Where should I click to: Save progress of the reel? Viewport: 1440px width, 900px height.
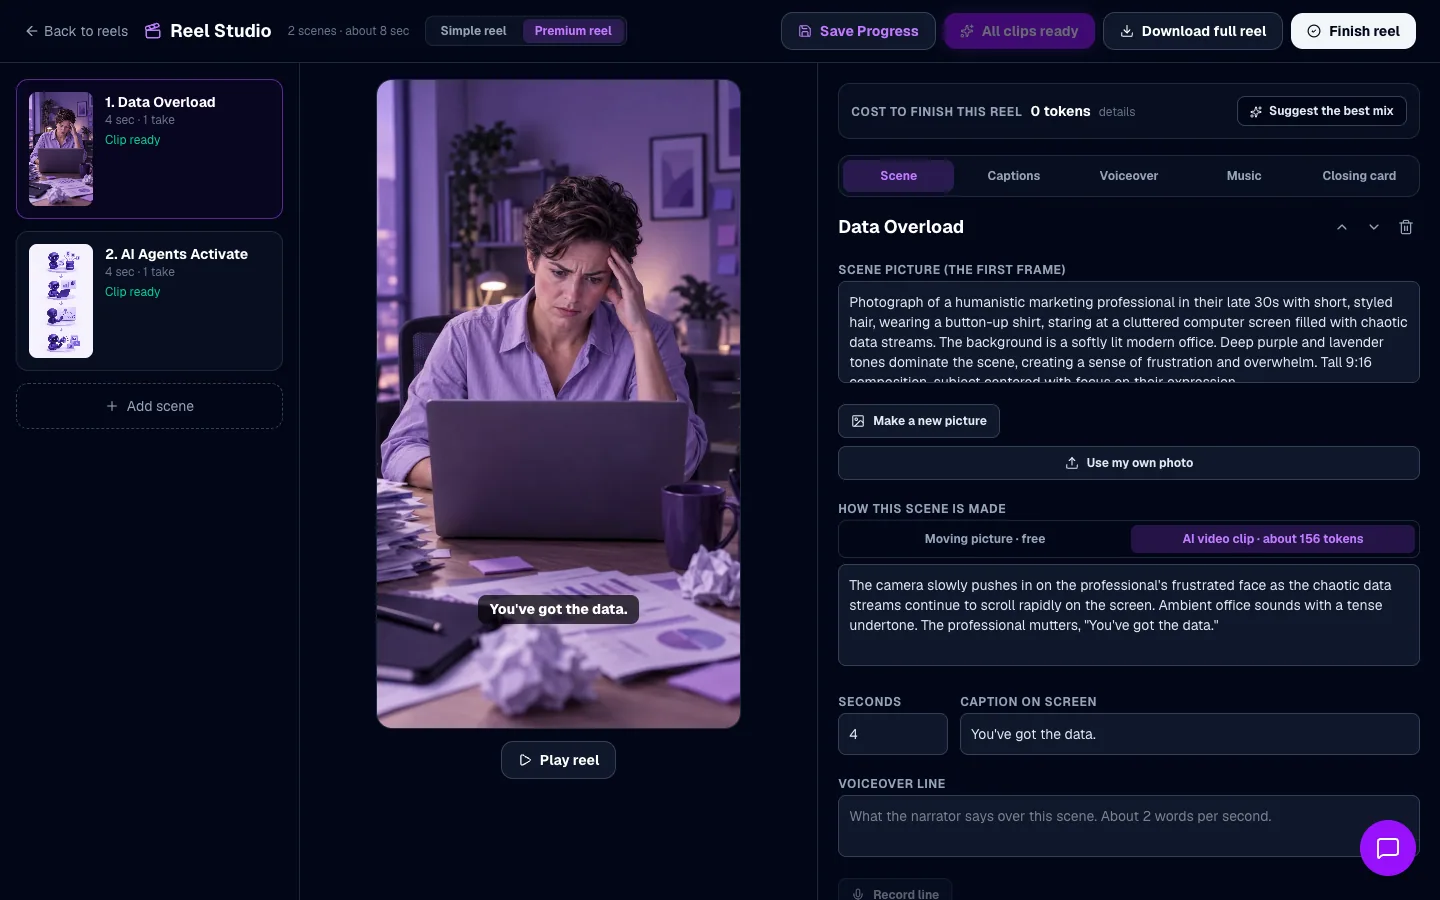tap(858, 31)
